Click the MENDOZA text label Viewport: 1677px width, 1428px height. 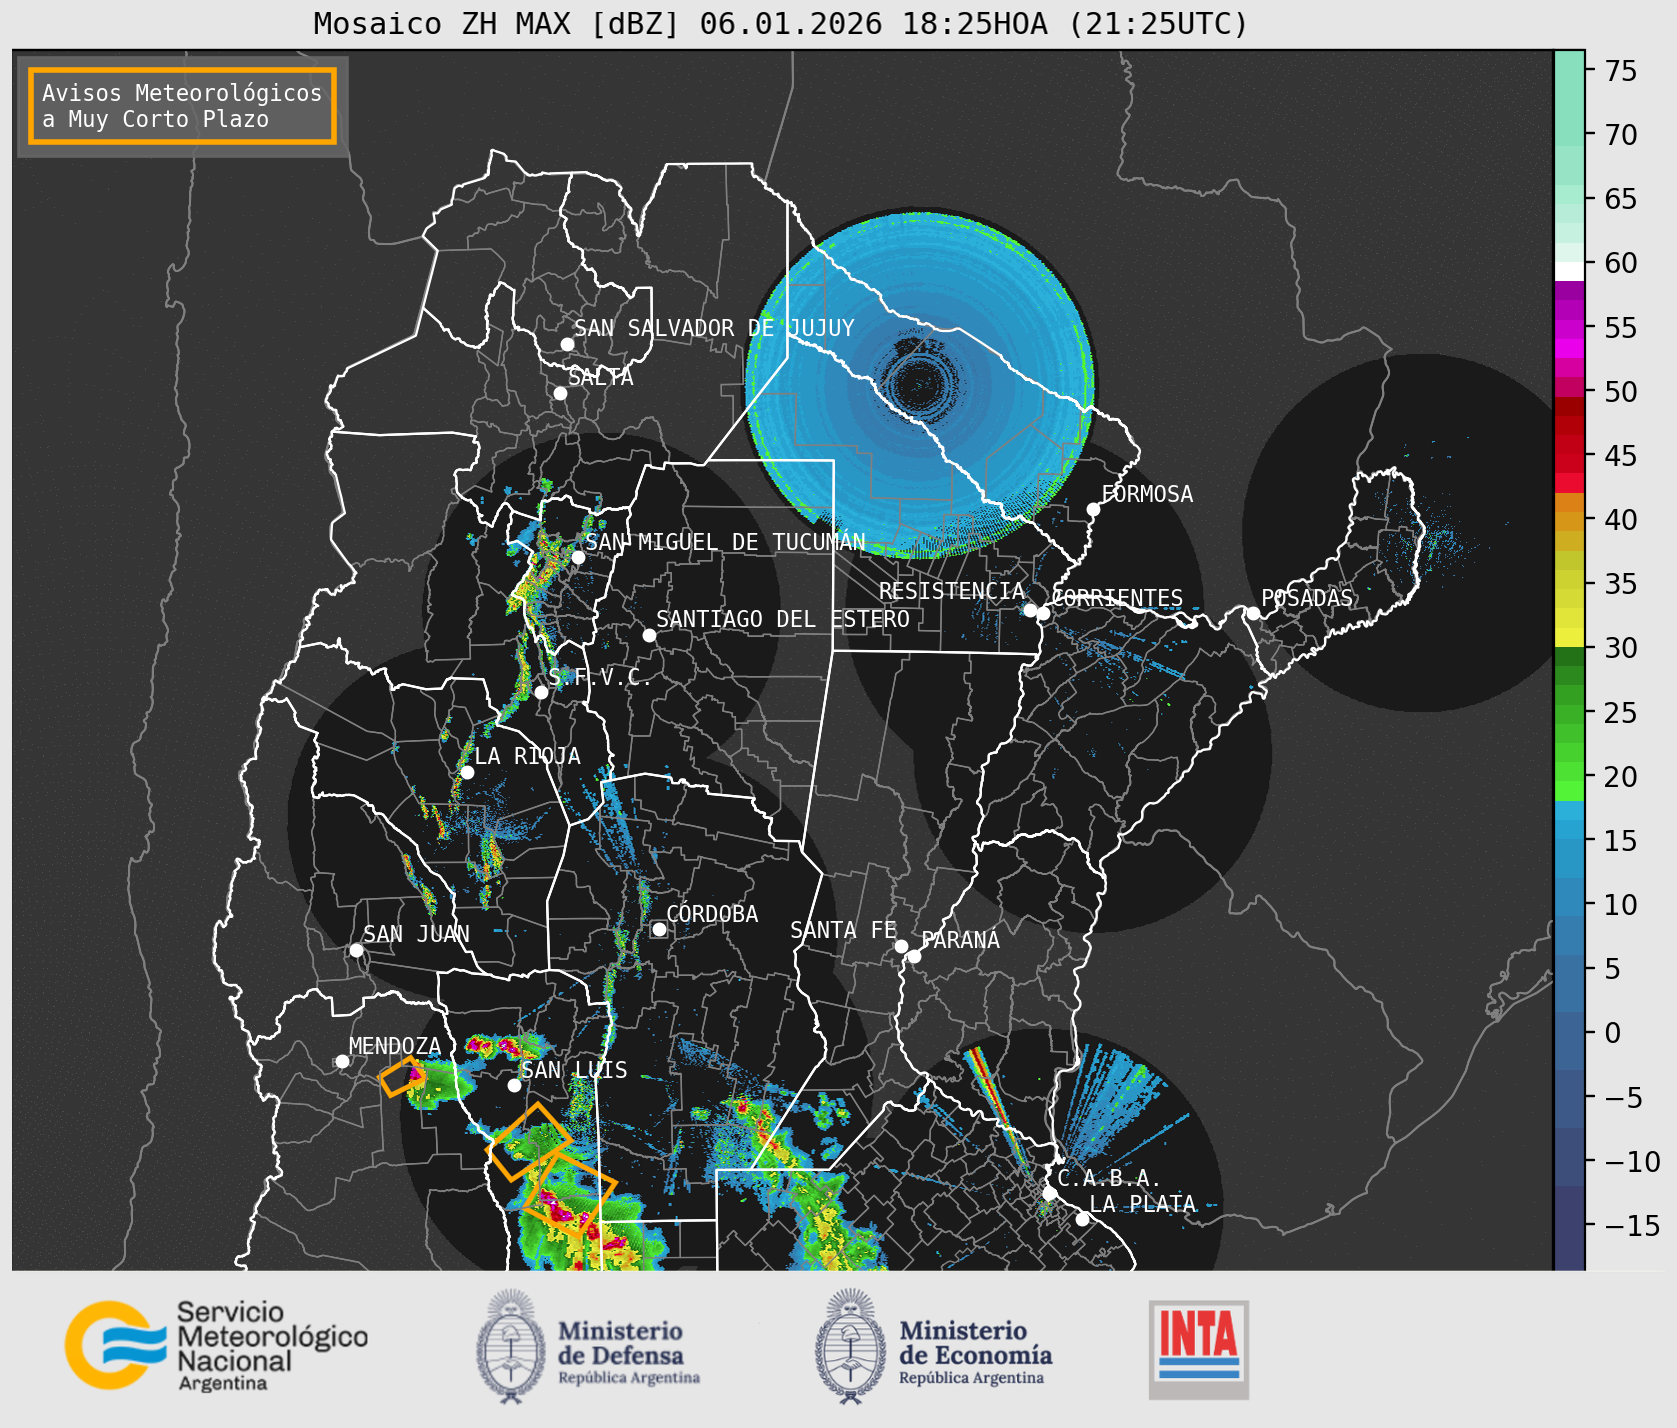(395, 1046)
